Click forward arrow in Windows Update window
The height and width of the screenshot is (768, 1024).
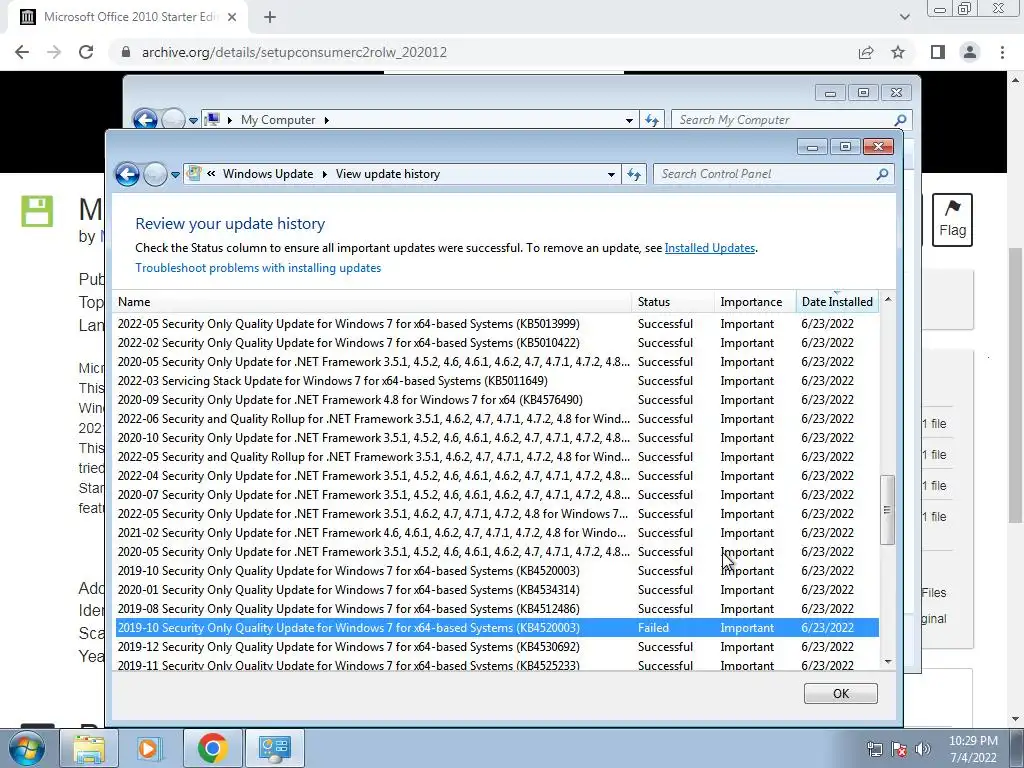tap(155, 174)
